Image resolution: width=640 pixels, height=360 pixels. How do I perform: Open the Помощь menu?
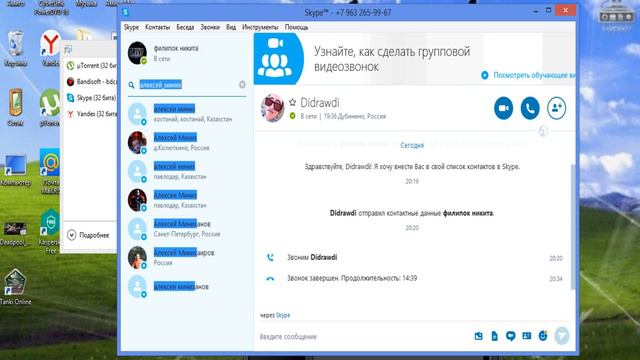coord(296,27)
